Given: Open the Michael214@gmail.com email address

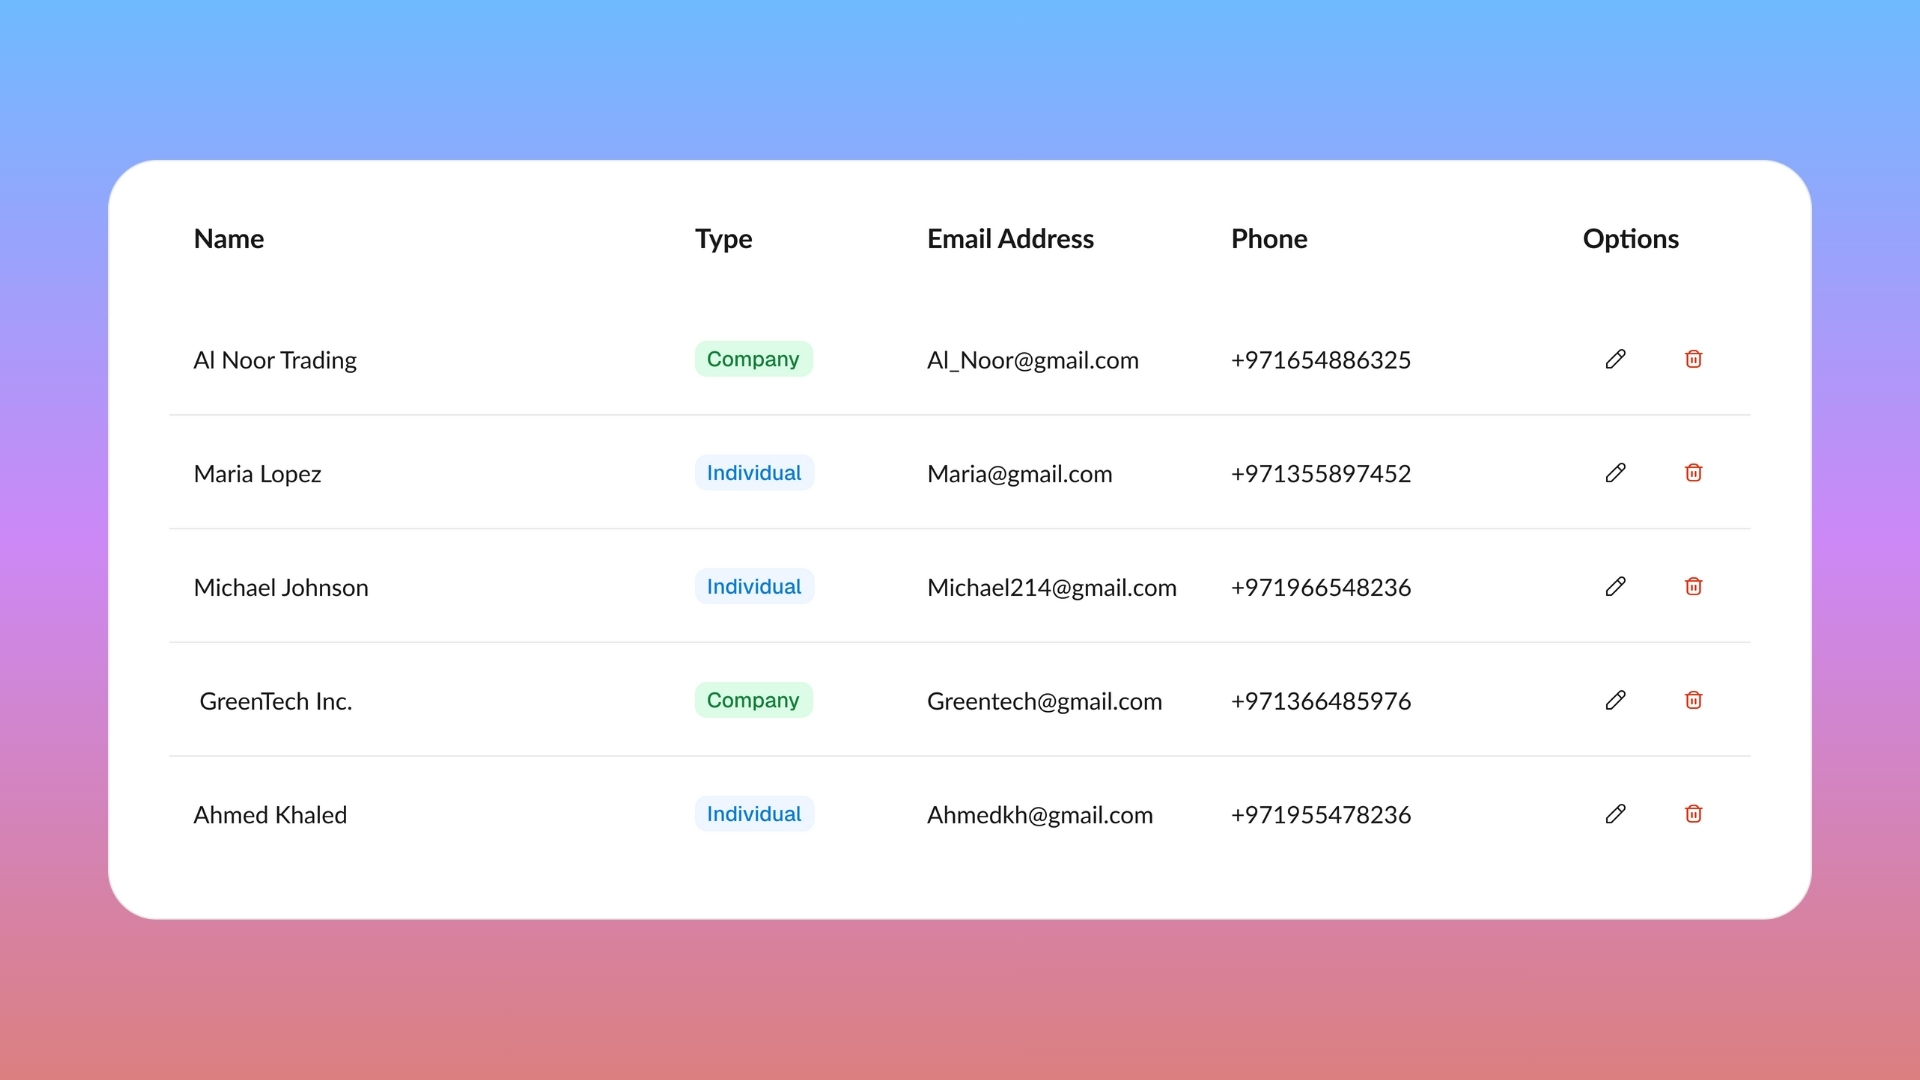Looking at the screenshot, I should tap(1051, 588).
